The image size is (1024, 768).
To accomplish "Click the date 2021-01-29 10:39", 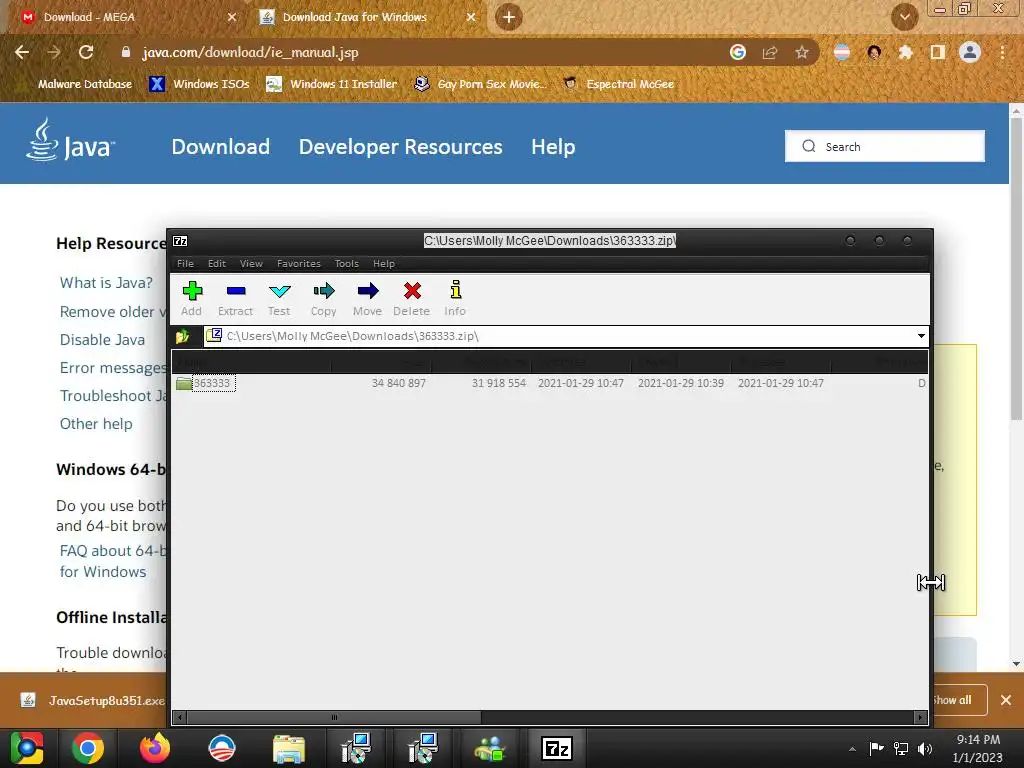I will point(680,383).
